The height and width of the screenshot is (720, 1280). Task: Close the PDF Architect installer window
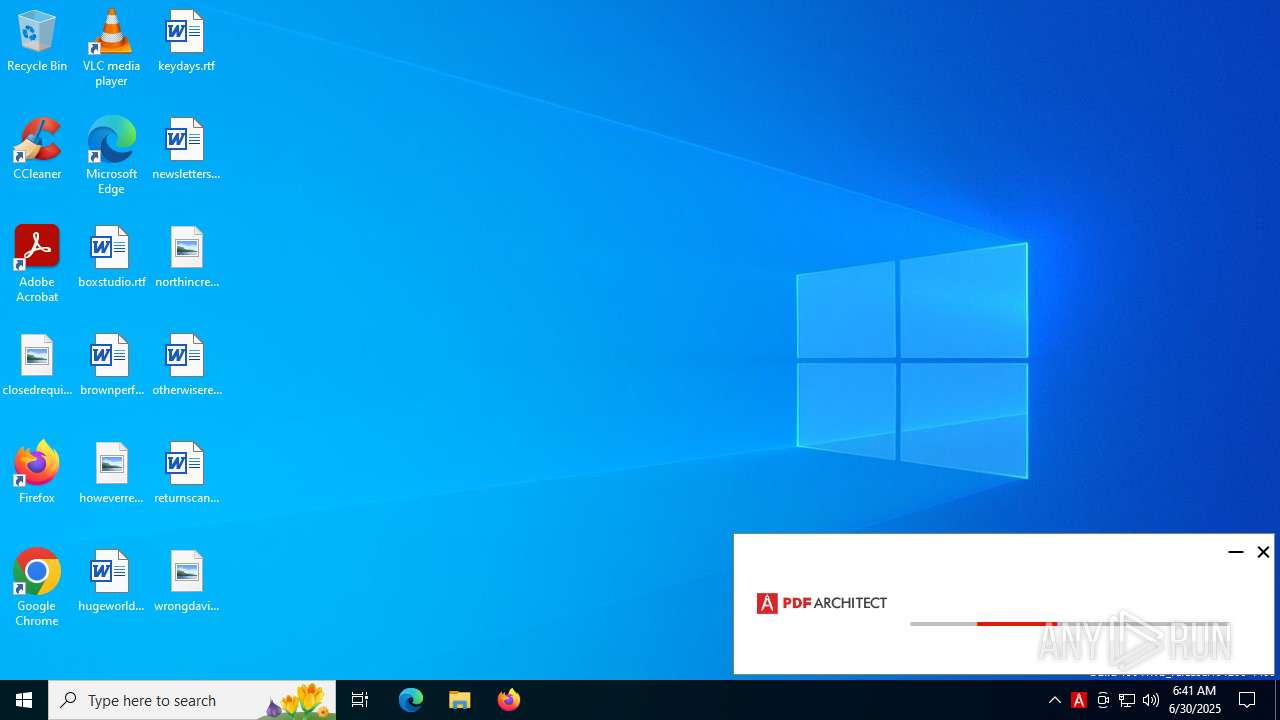(x=1263, y=552)
